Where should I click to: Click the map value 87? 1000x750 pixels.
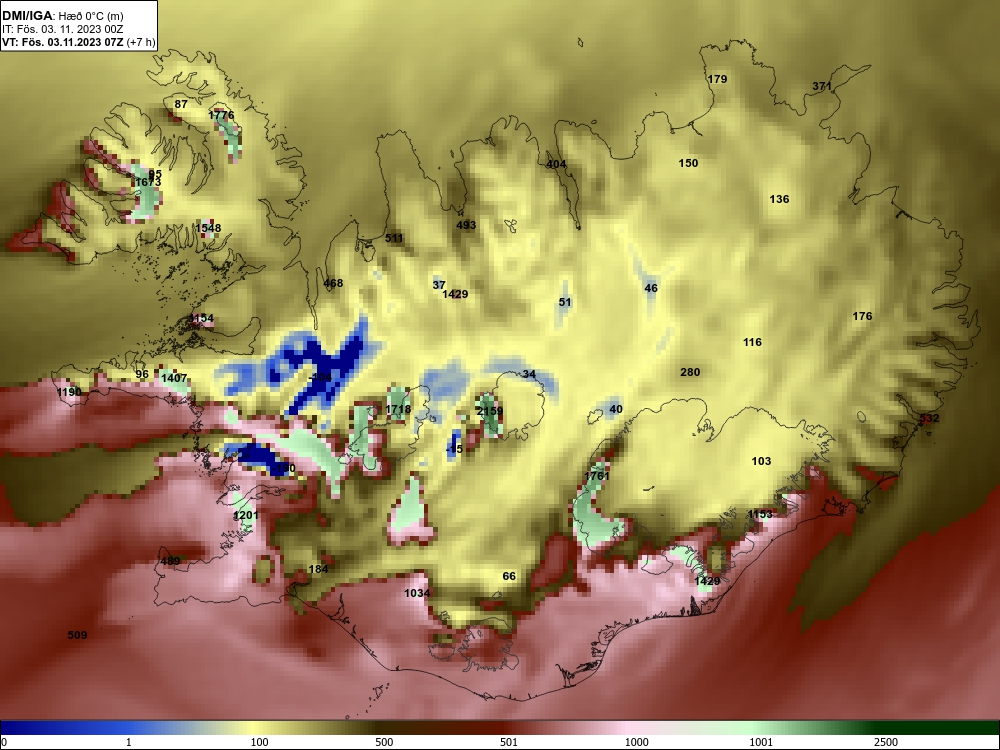point(181,104)
